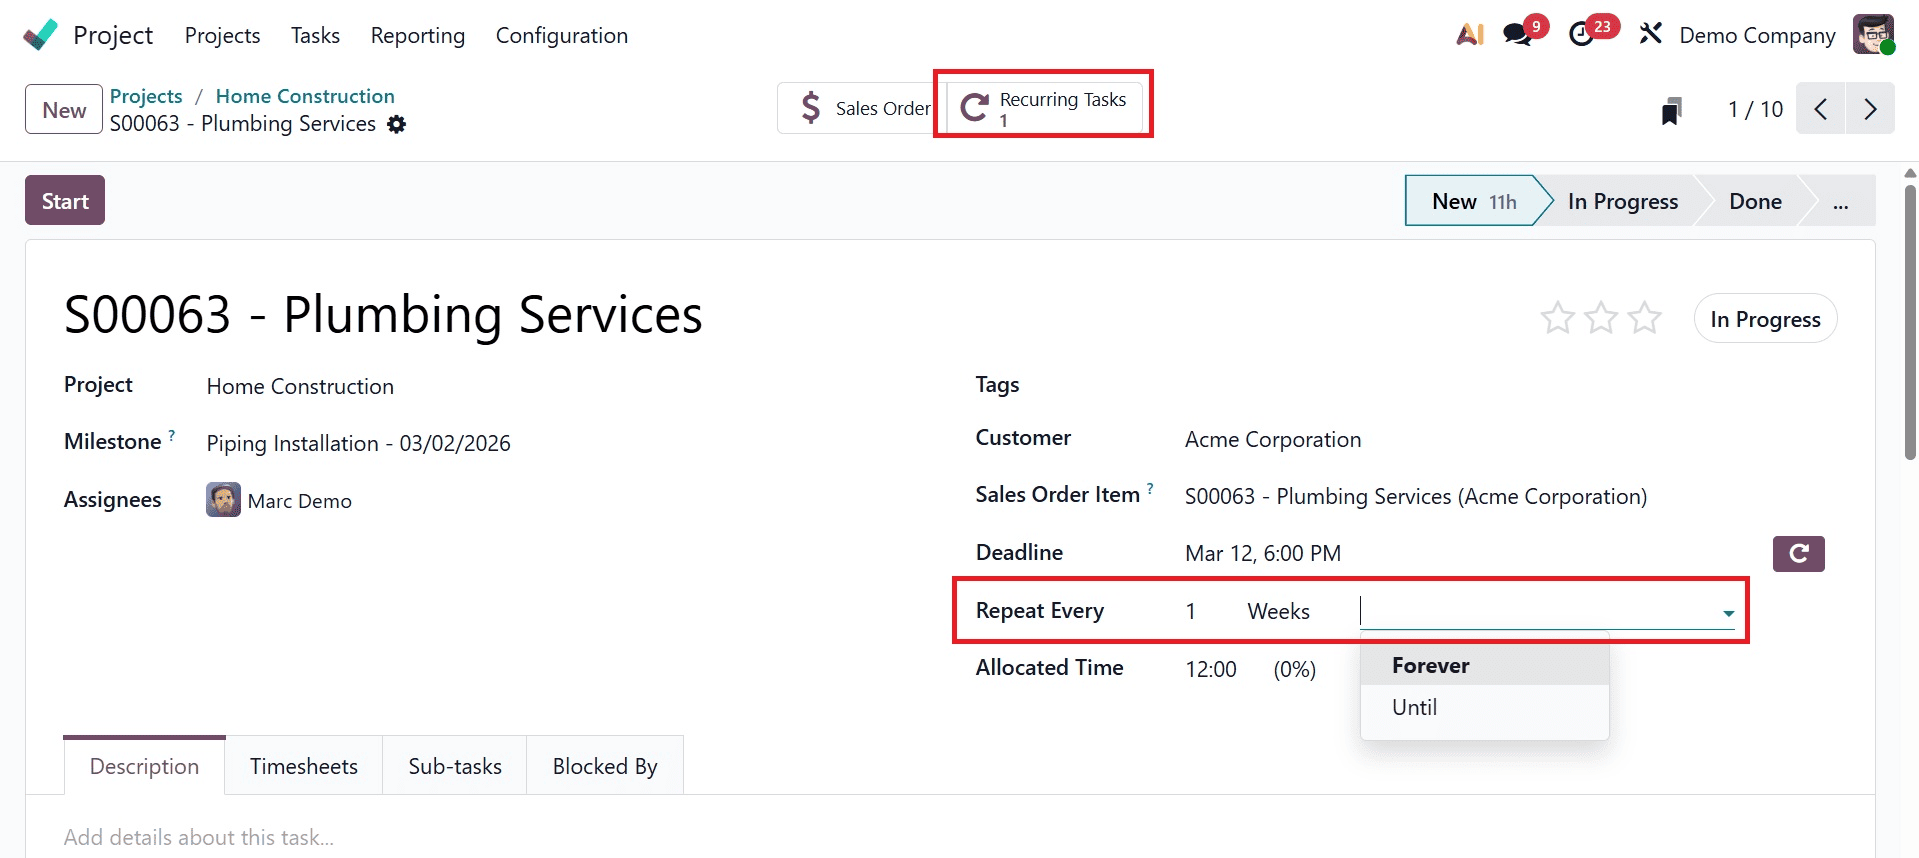Follow the Home Construction breadcrumb link
Screen dimensions: 1919x858
point(305,96)
